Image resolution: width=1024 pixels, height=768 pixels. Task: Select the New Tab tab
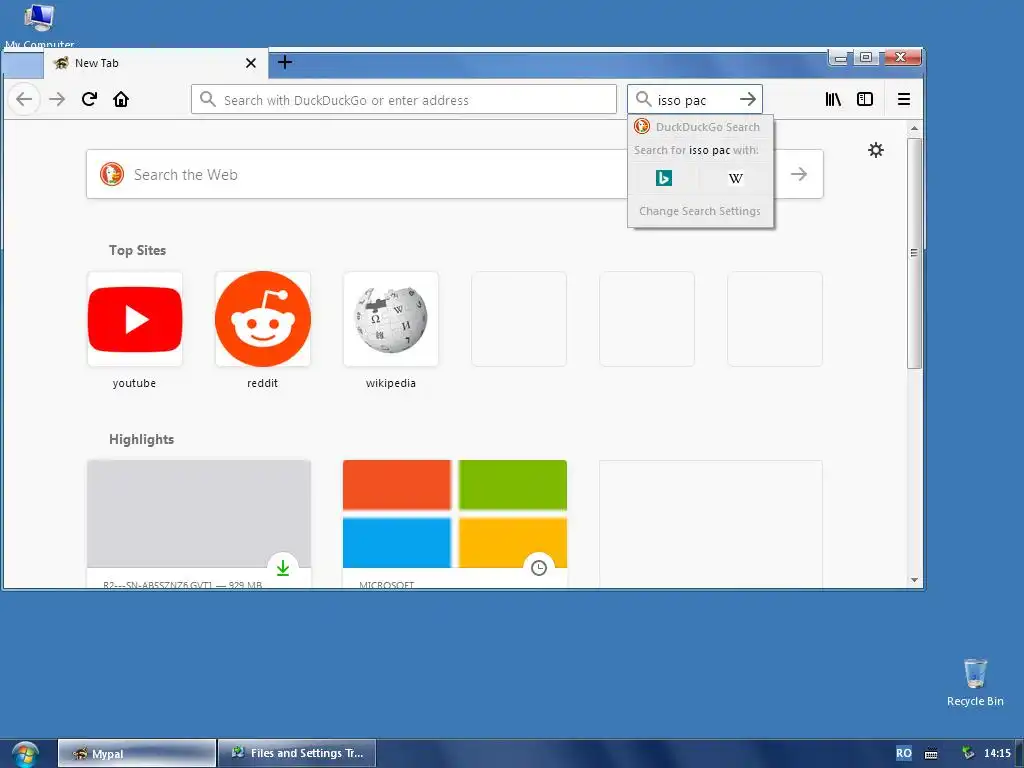click(155, 63)
